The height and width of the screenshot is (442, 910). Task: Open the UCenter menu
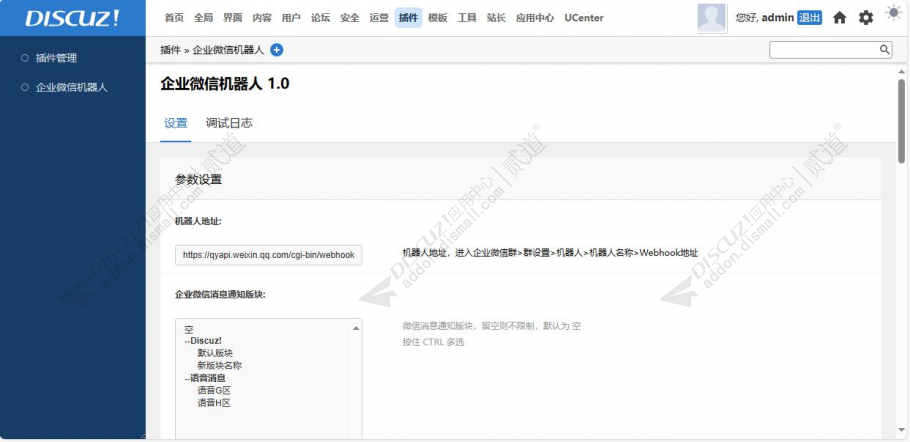(x=584, y=18)
